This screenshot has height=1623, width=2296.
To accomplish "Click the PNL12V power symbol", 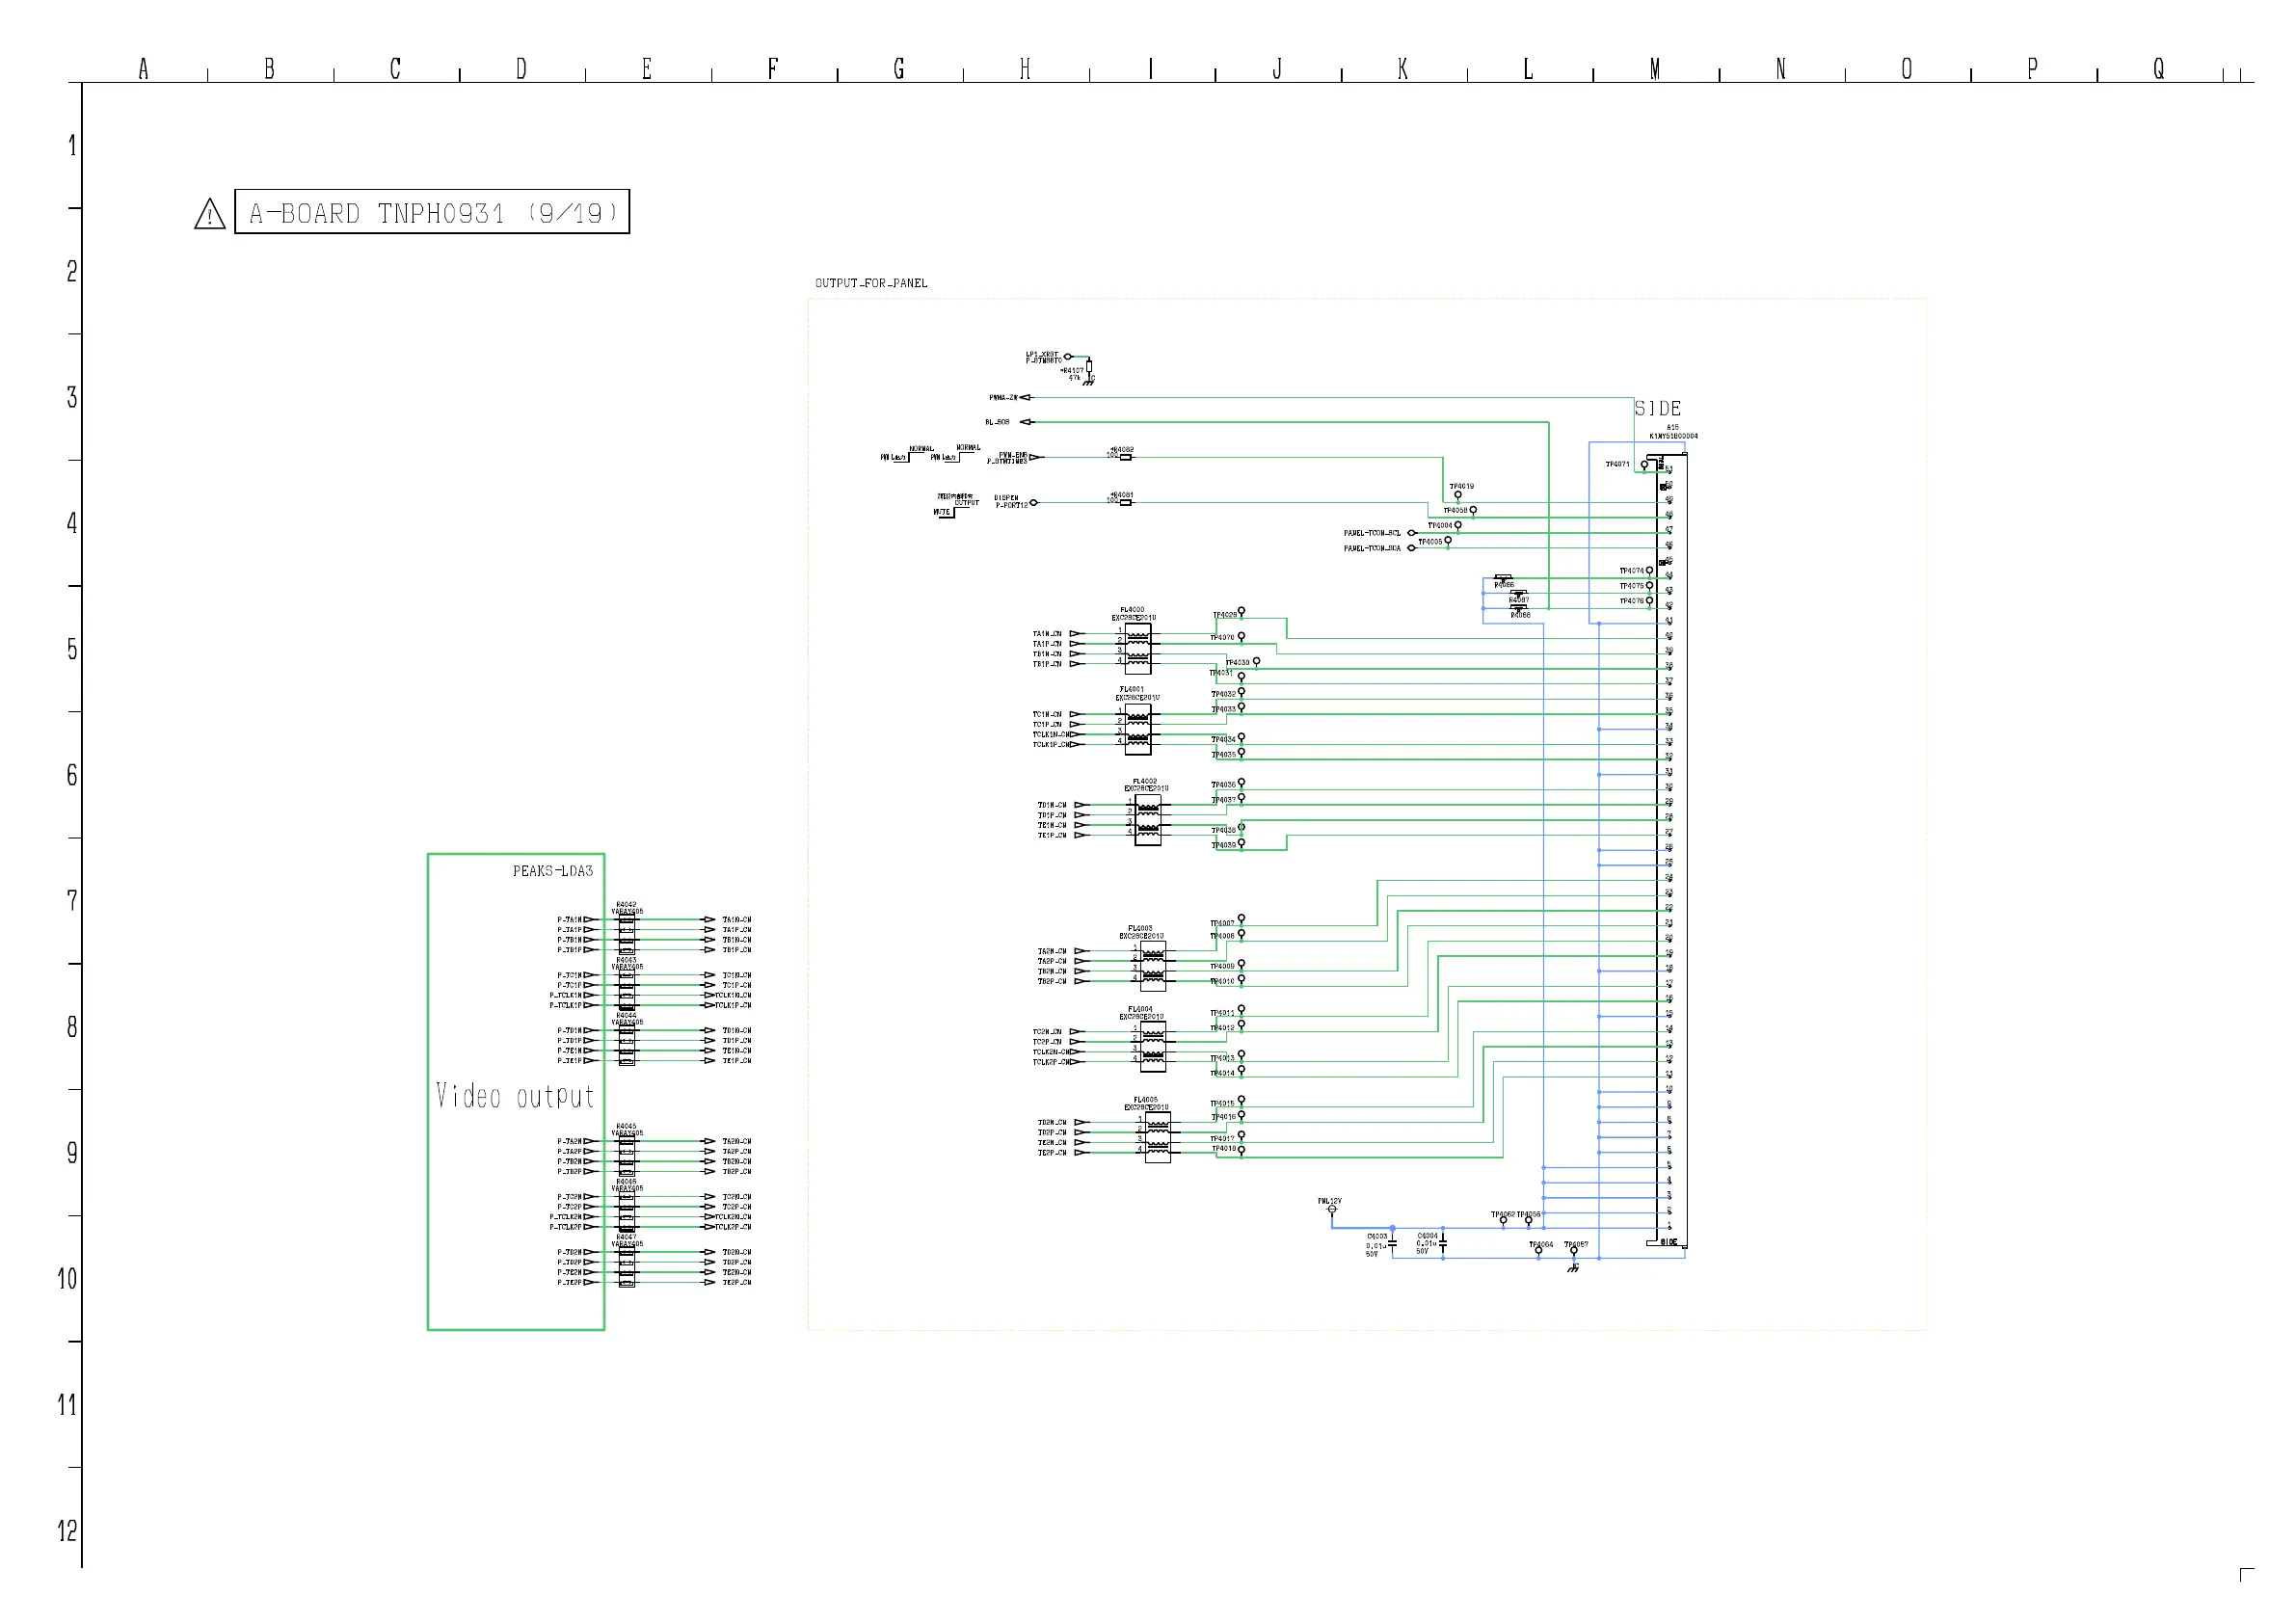I will 1332,1210.
